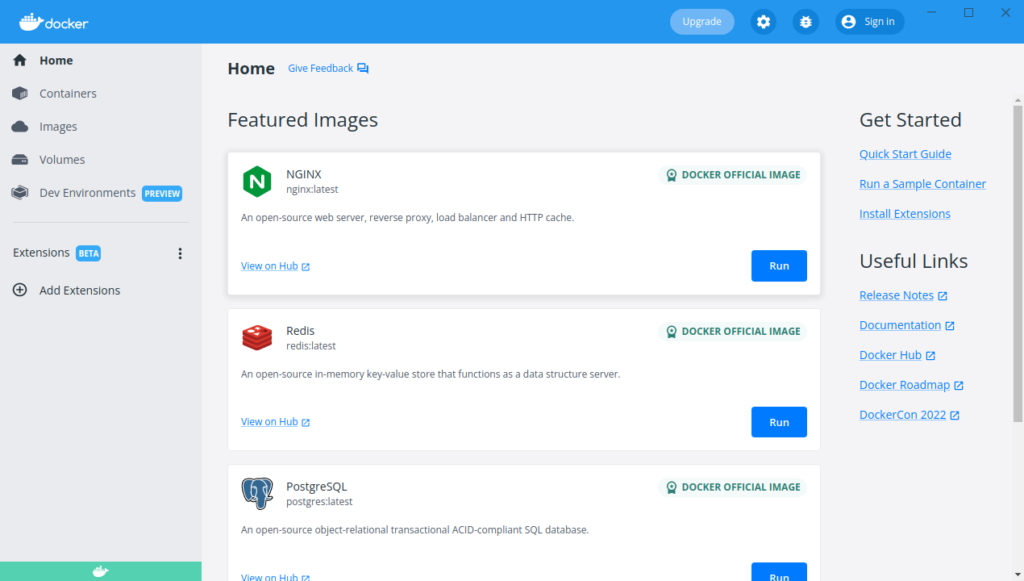
Task: Click external link icon beside Release Notes
Action: [x=942, y=296]
